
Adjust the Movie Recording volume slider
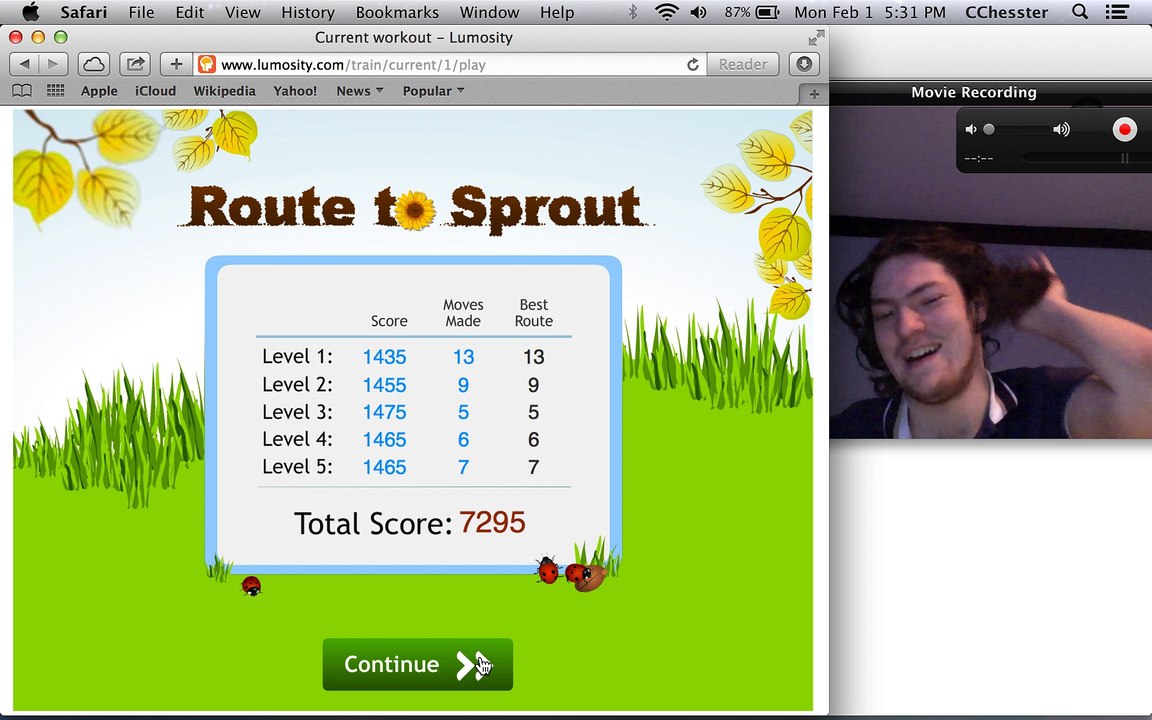1018,129
